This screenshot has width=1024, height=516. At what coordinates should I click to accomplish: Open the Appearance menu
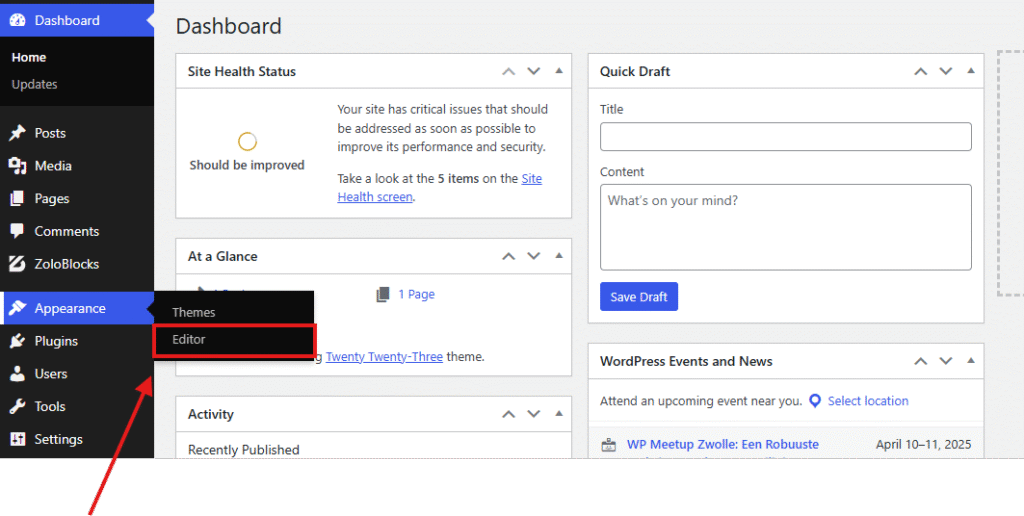77,308
